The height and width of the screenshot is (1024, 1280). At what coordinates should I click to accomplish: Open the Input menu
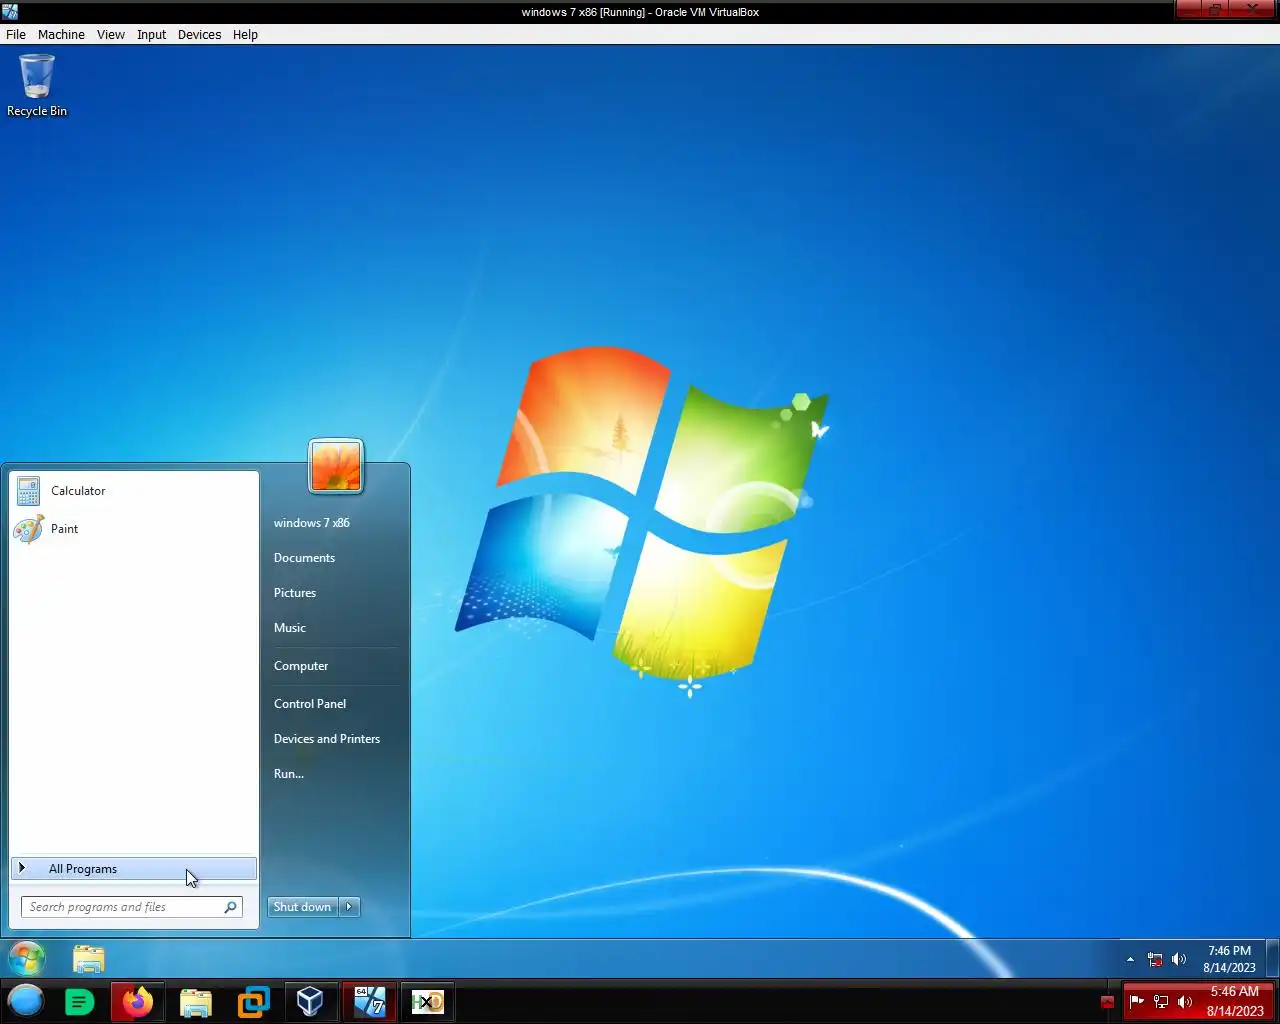coord(152,34)
